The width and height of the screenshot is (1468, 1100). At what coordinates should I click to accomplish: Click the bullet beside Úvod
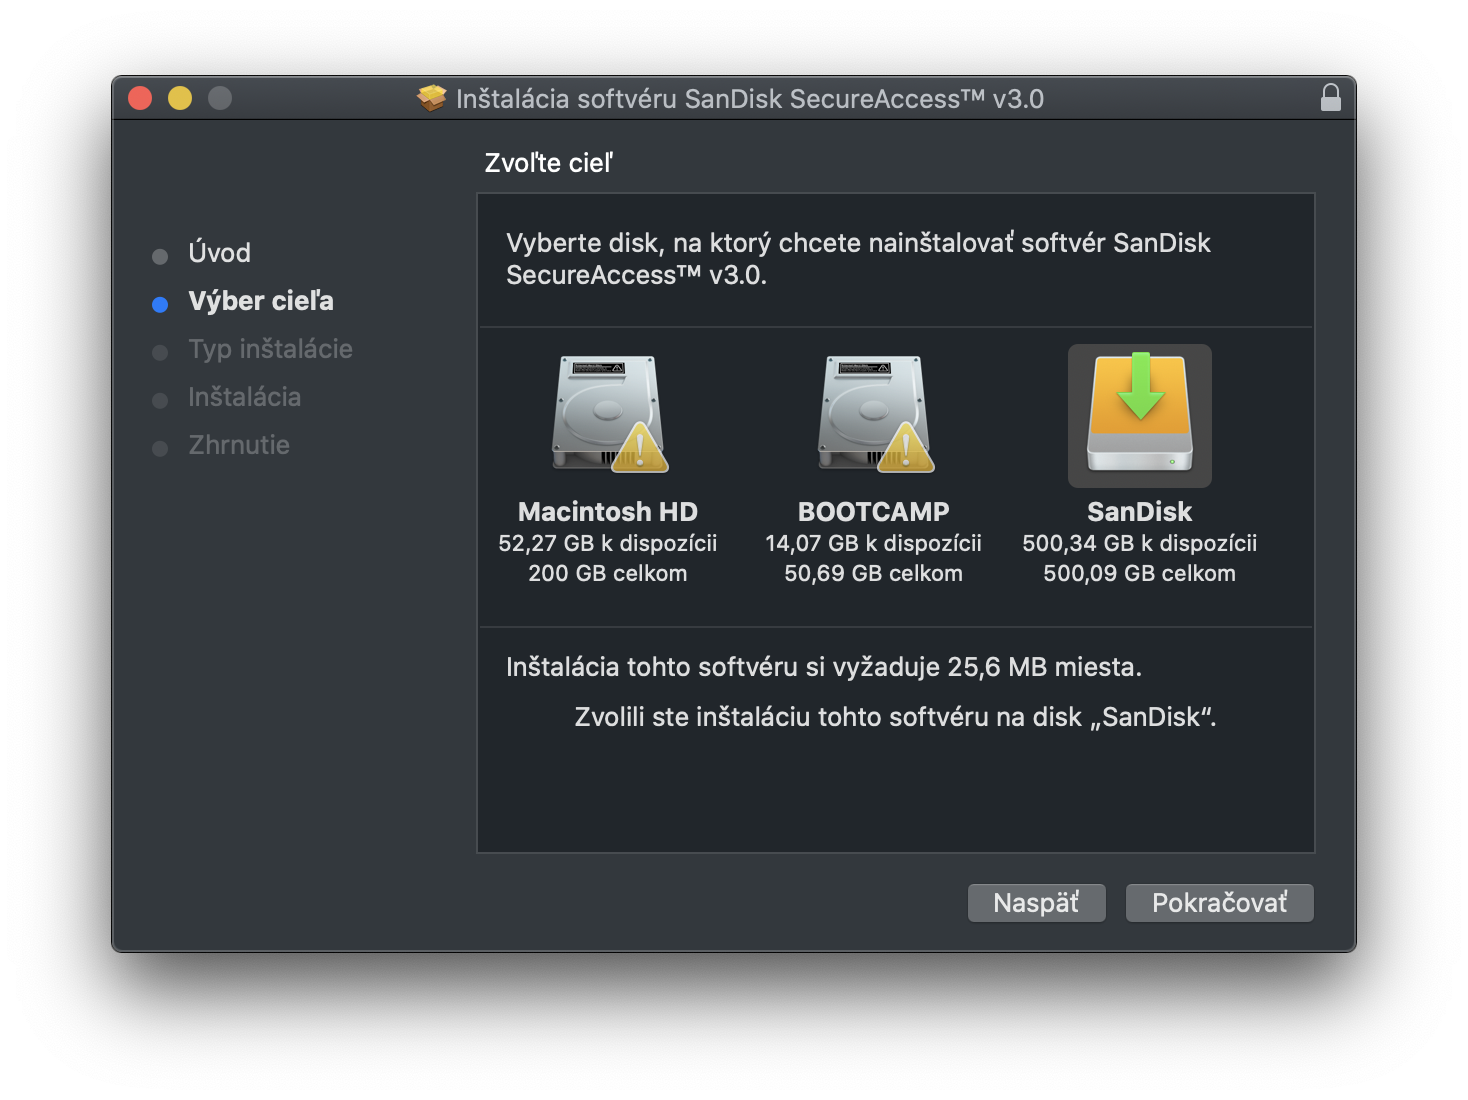point(160,257)
